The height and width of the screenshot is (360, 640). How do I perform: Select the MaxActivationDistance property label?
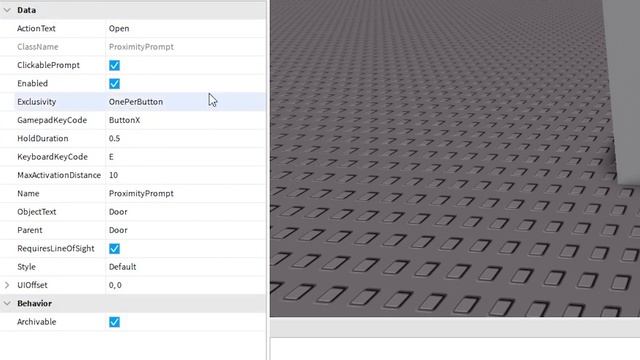click(x=59, y=175)
